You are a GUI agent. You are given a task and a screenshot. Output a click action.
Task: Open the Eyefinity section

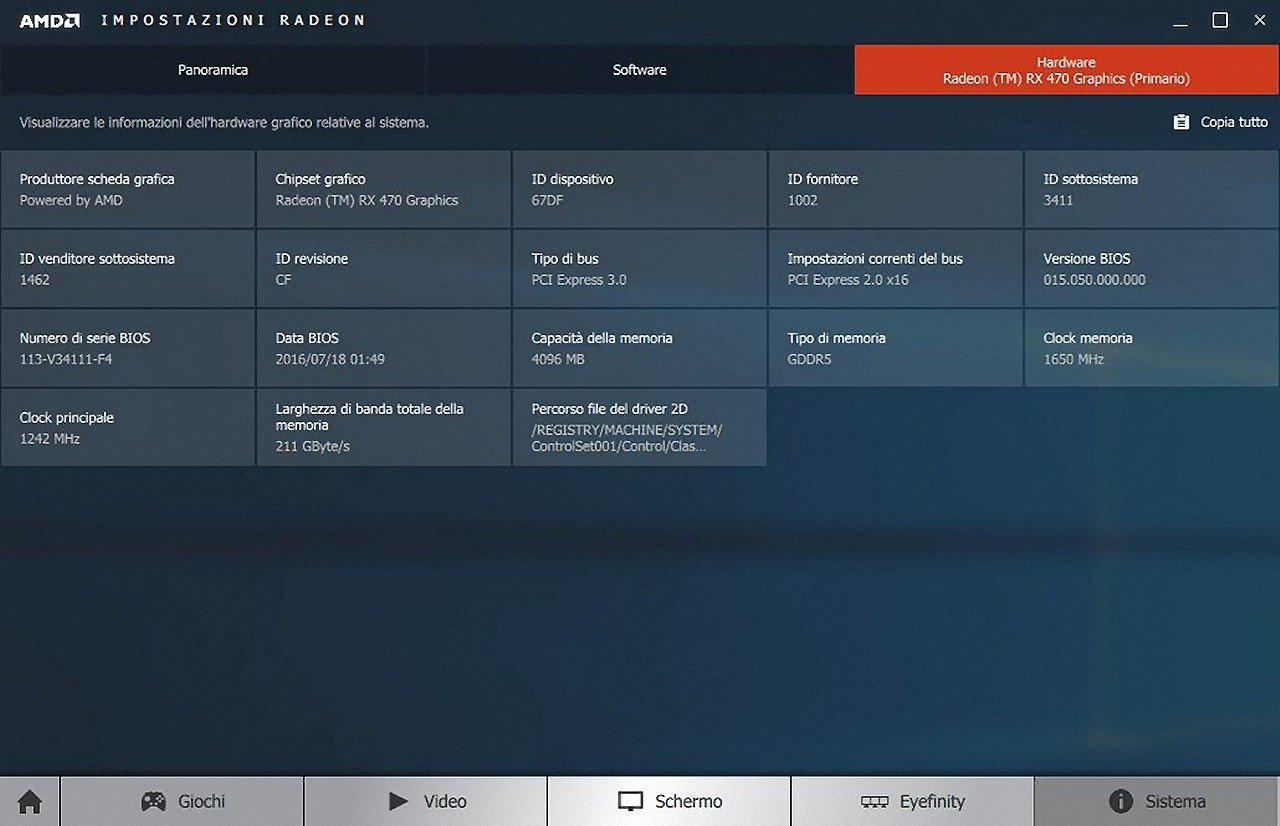(912, 801)
